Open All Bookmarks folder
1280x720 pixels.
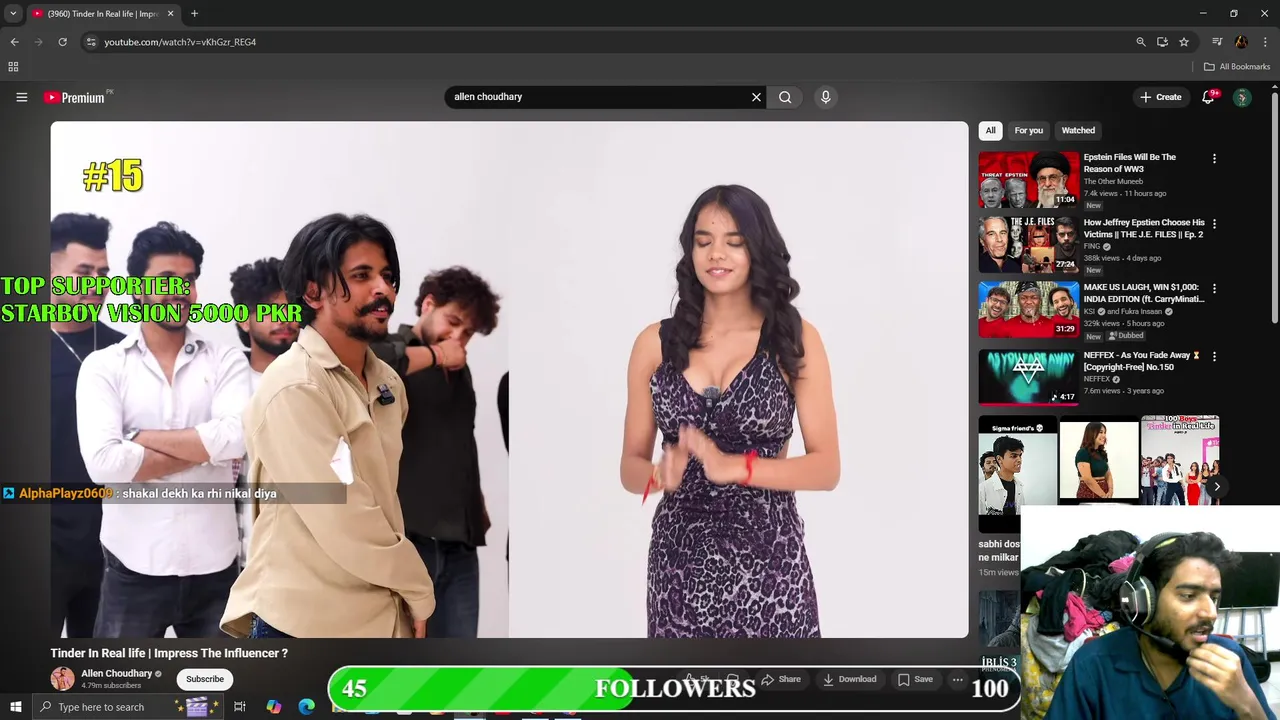(1237, 67)
